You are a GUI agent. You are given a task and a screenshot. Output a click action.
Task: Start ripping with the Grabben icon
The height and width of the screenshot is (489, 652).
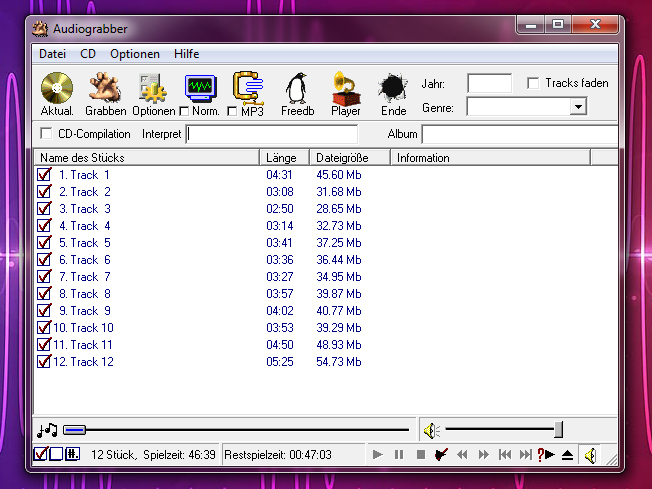click(x=105, y=88)
